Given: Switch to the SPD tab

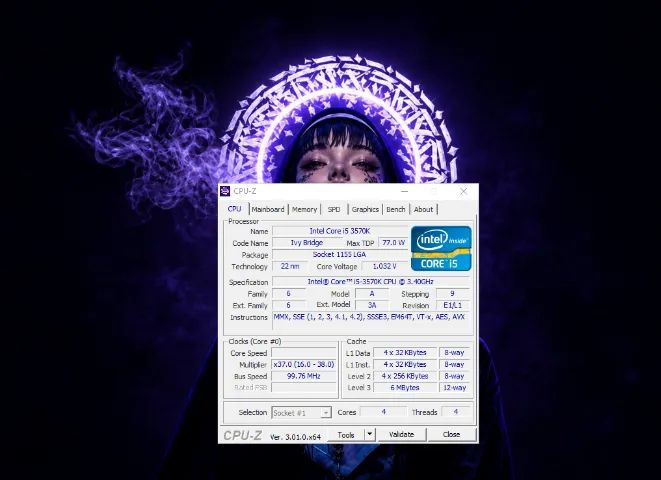Looking at the screenshot, I should (334, 209).
